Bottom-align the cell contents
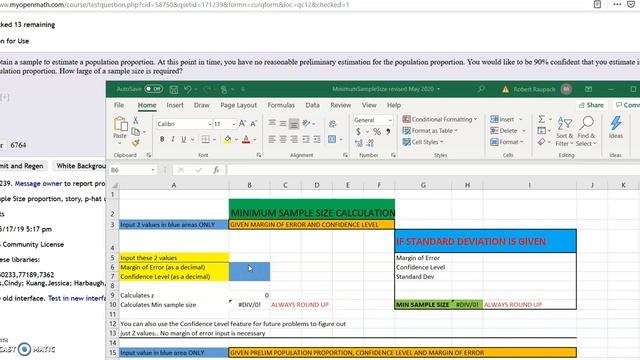Screen dimensions: 640x360 pos(294,123)
